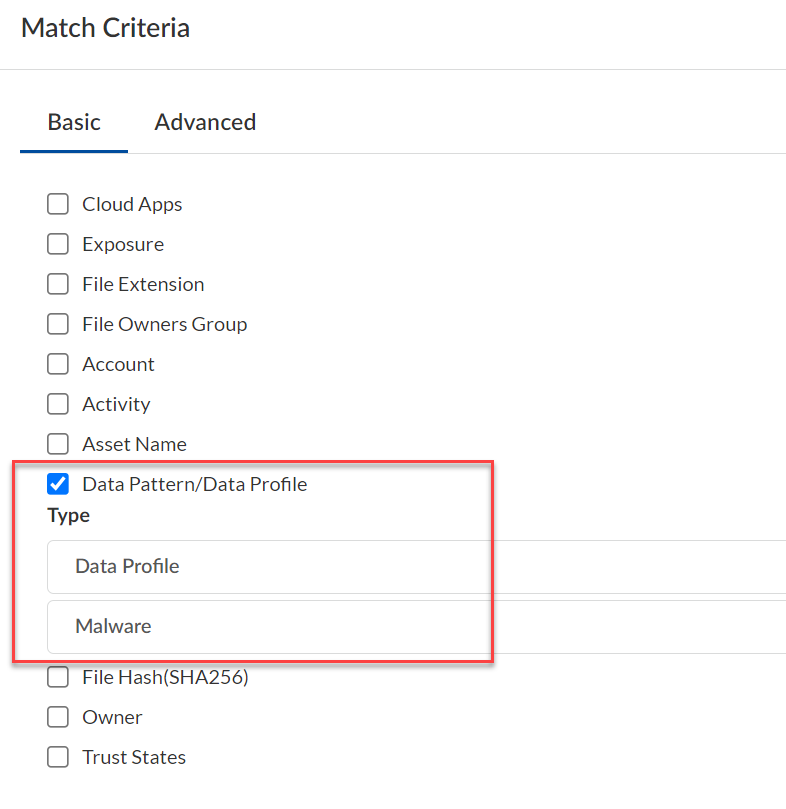The width and height of the screenshot is (786, 809).
Task: Enable the Account match criteria
Action: tap(58, 364)
